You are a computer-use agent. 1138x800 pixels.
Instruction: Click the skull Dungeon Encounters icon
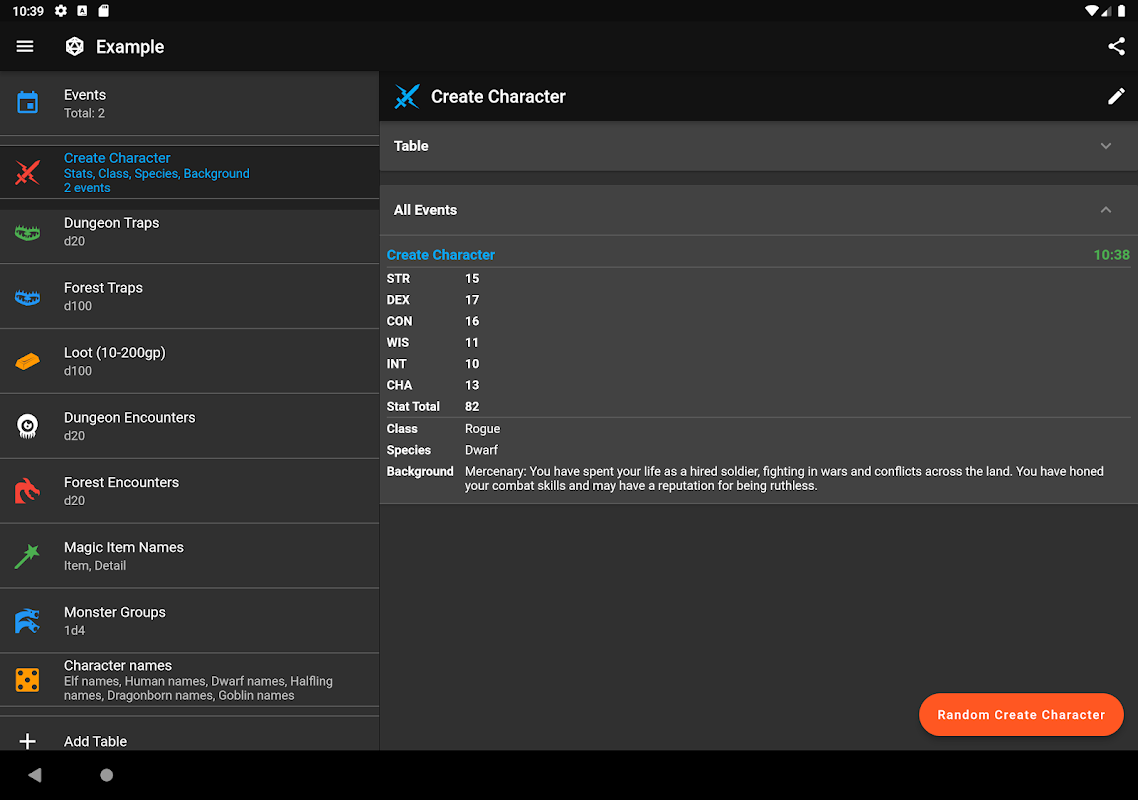click(28, 426)
